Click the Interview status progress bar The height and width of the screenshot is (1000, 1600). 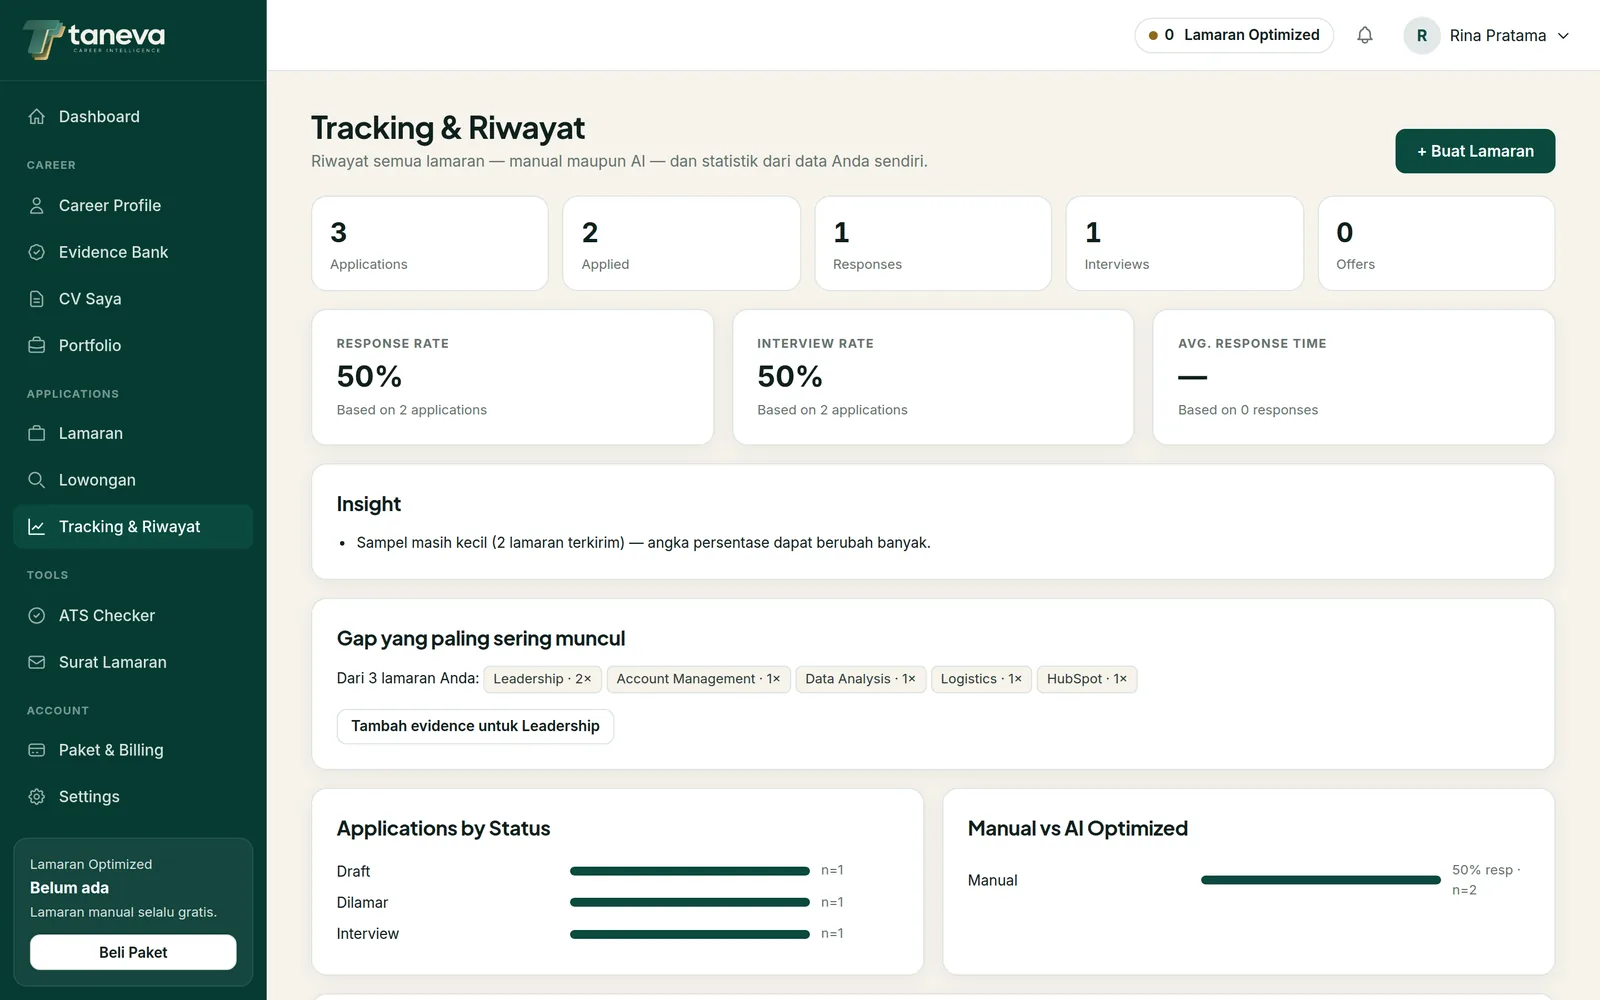pos(690,934)
